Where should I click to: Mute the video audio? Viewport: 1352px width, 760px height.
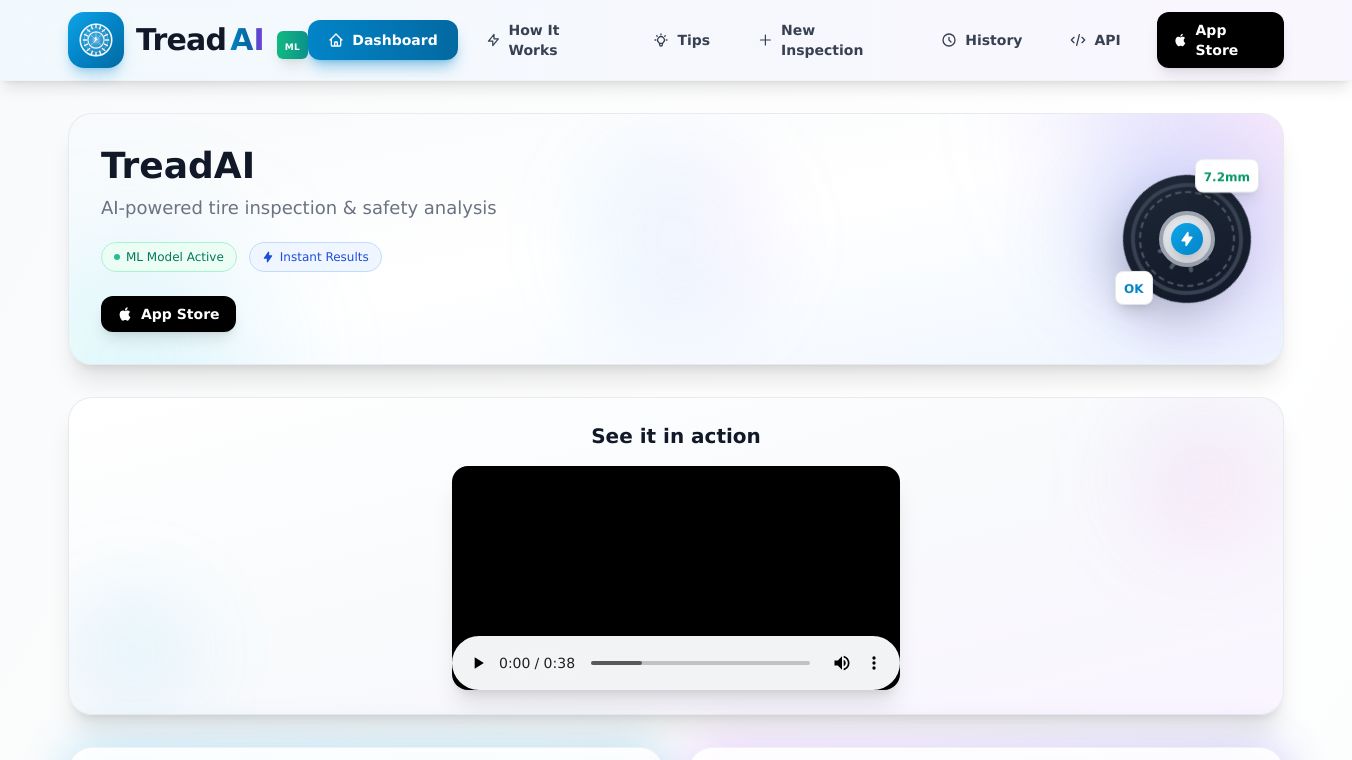(842, 663)
